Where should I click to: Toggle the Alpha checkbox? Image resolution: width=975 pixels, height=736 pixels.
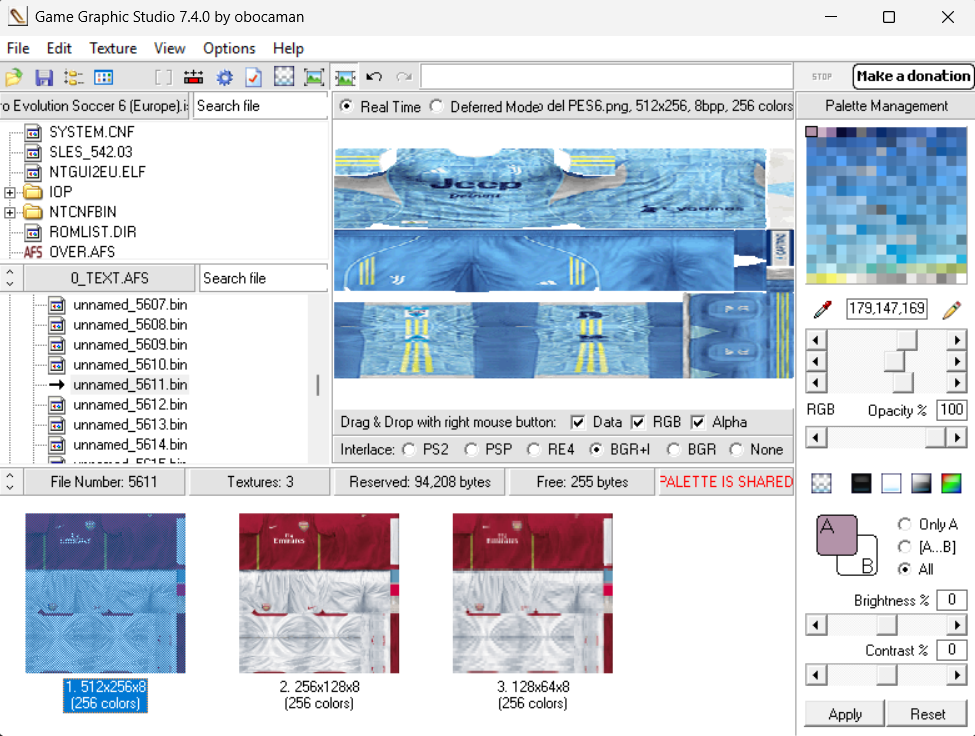tap(698, 423)
